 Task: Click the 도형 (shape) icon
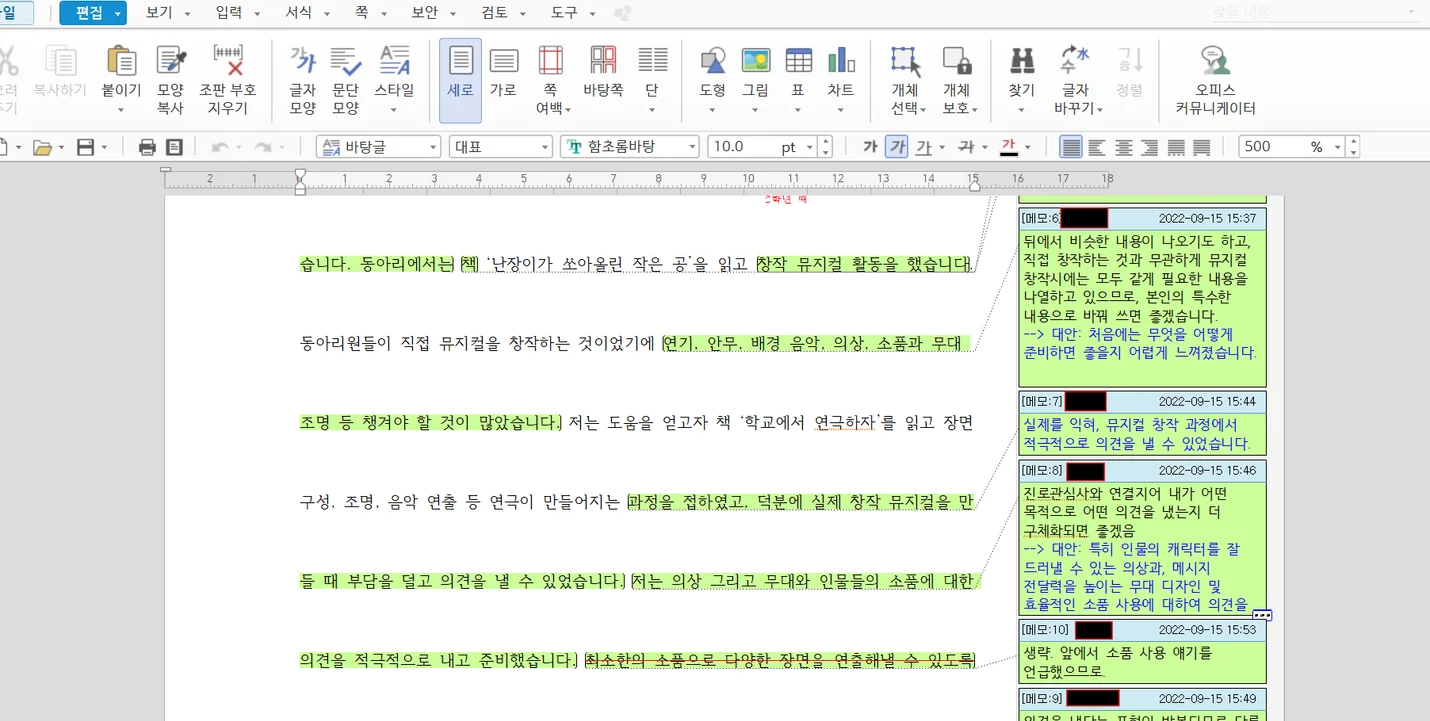click(x=712, y=62)
